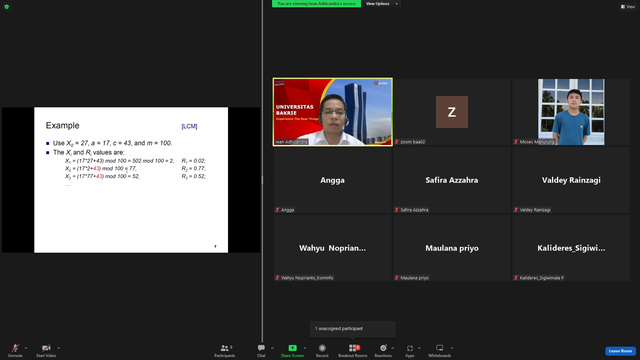Select Iwan Adhicandra's video tile
The image size is (640, 360).
point(333,112)
